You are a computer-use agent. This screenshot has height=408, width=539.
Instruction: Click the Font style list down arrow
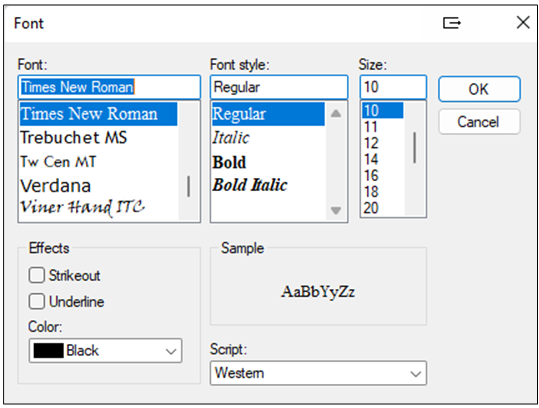pos(336,210)
